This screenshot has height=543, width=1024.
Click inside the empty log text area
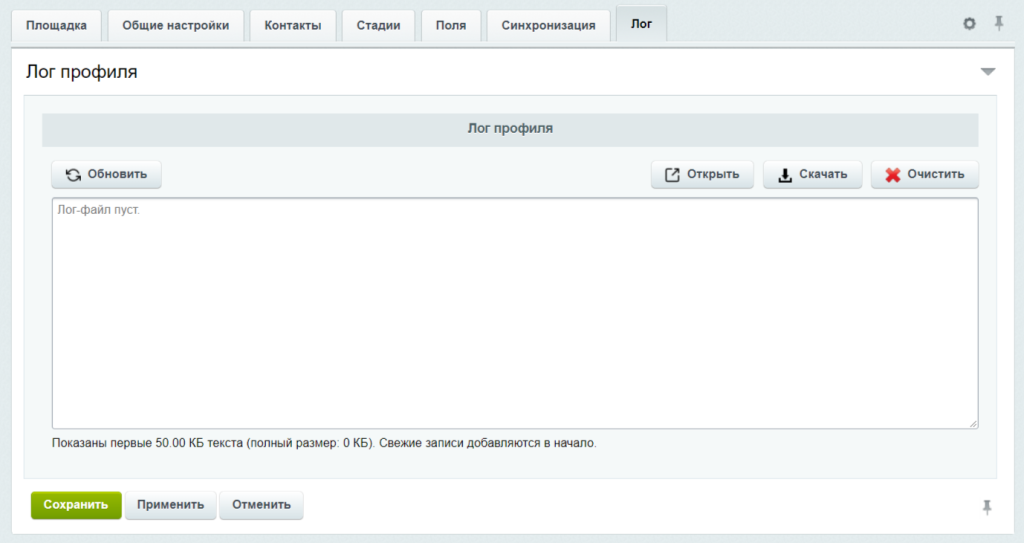(515, 314)
